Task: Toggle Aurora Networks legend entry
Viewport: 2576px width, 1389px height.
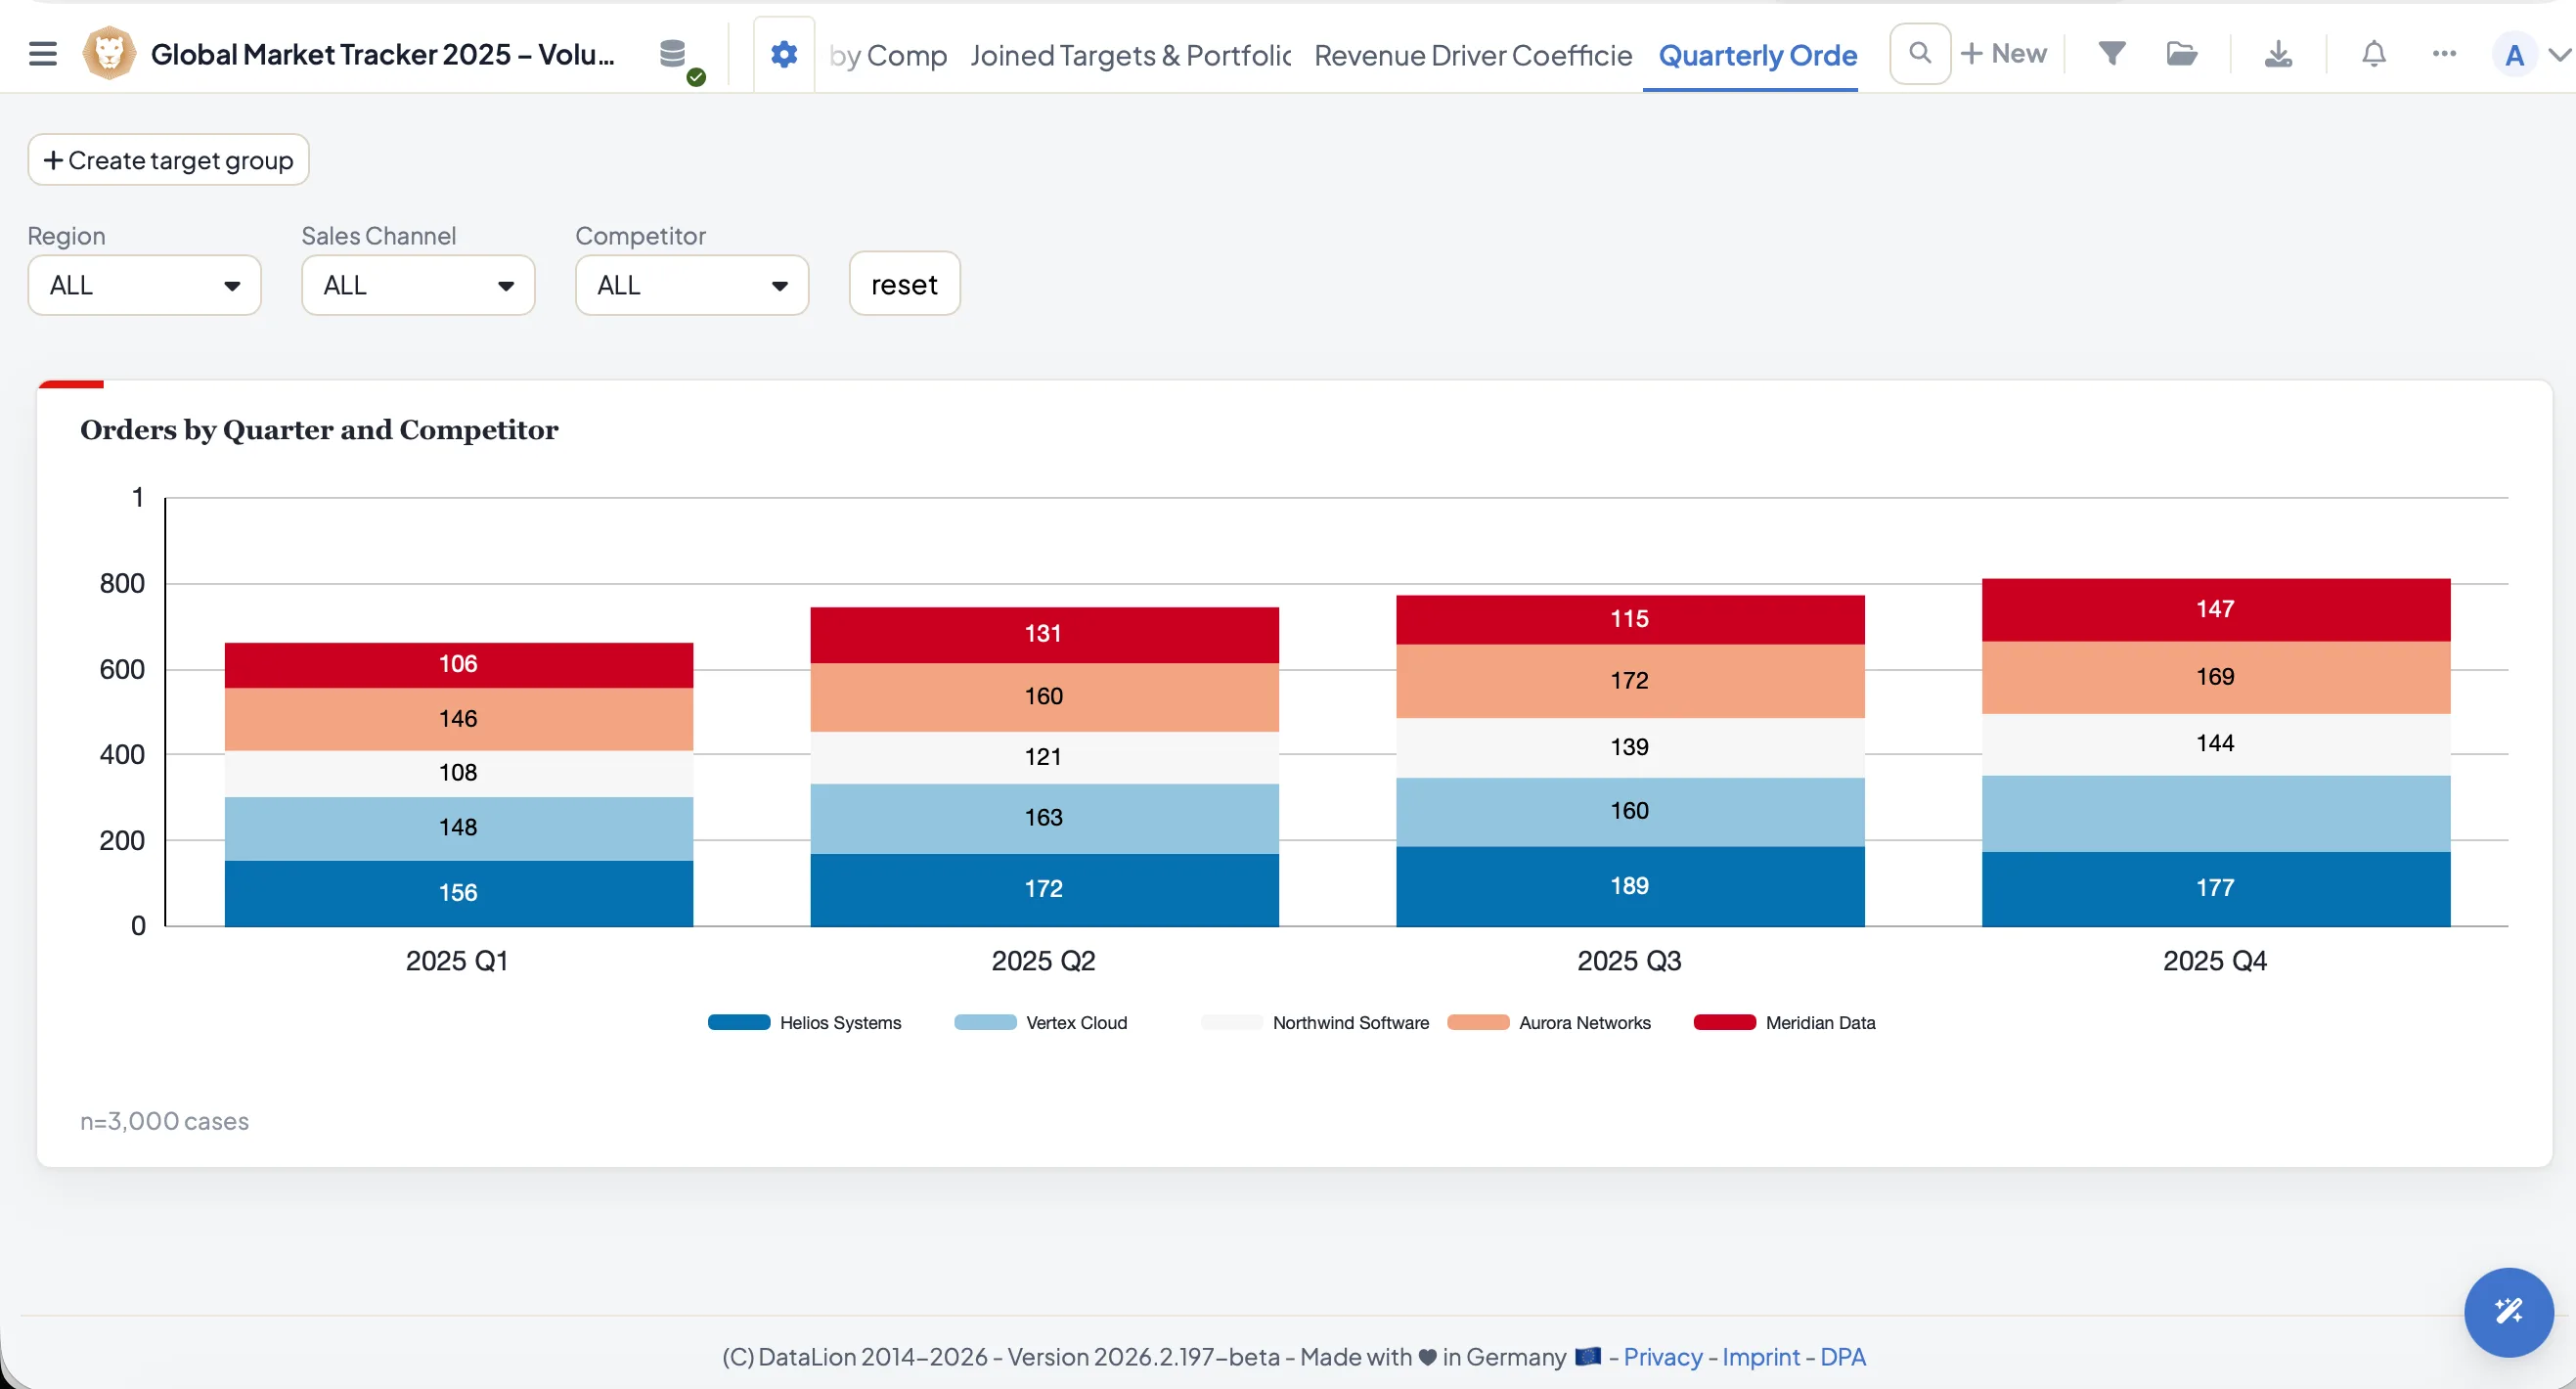Action: [x=1549, y=1022]
